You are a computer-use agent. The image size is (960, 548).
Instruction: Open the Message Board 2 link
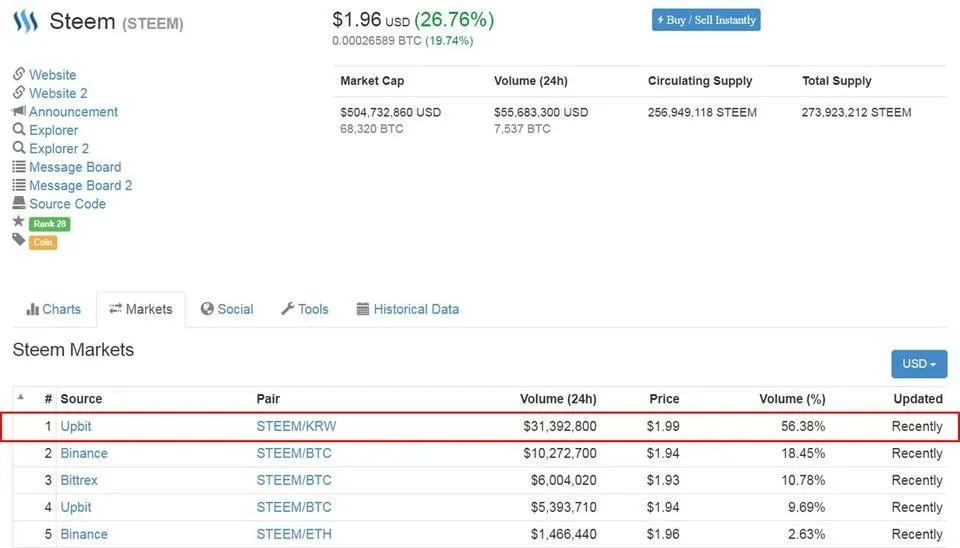click(x=81, y=185)
